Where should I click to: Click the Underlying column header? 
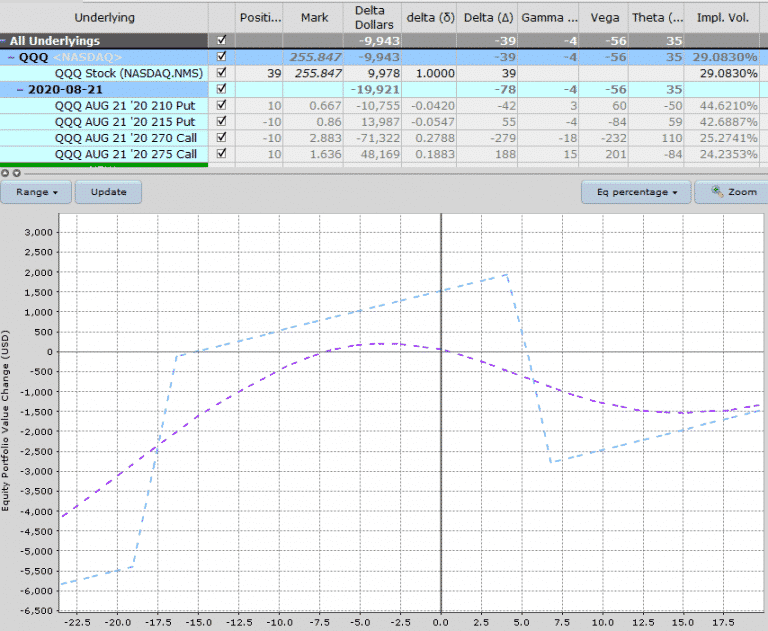tap(104, 18)
